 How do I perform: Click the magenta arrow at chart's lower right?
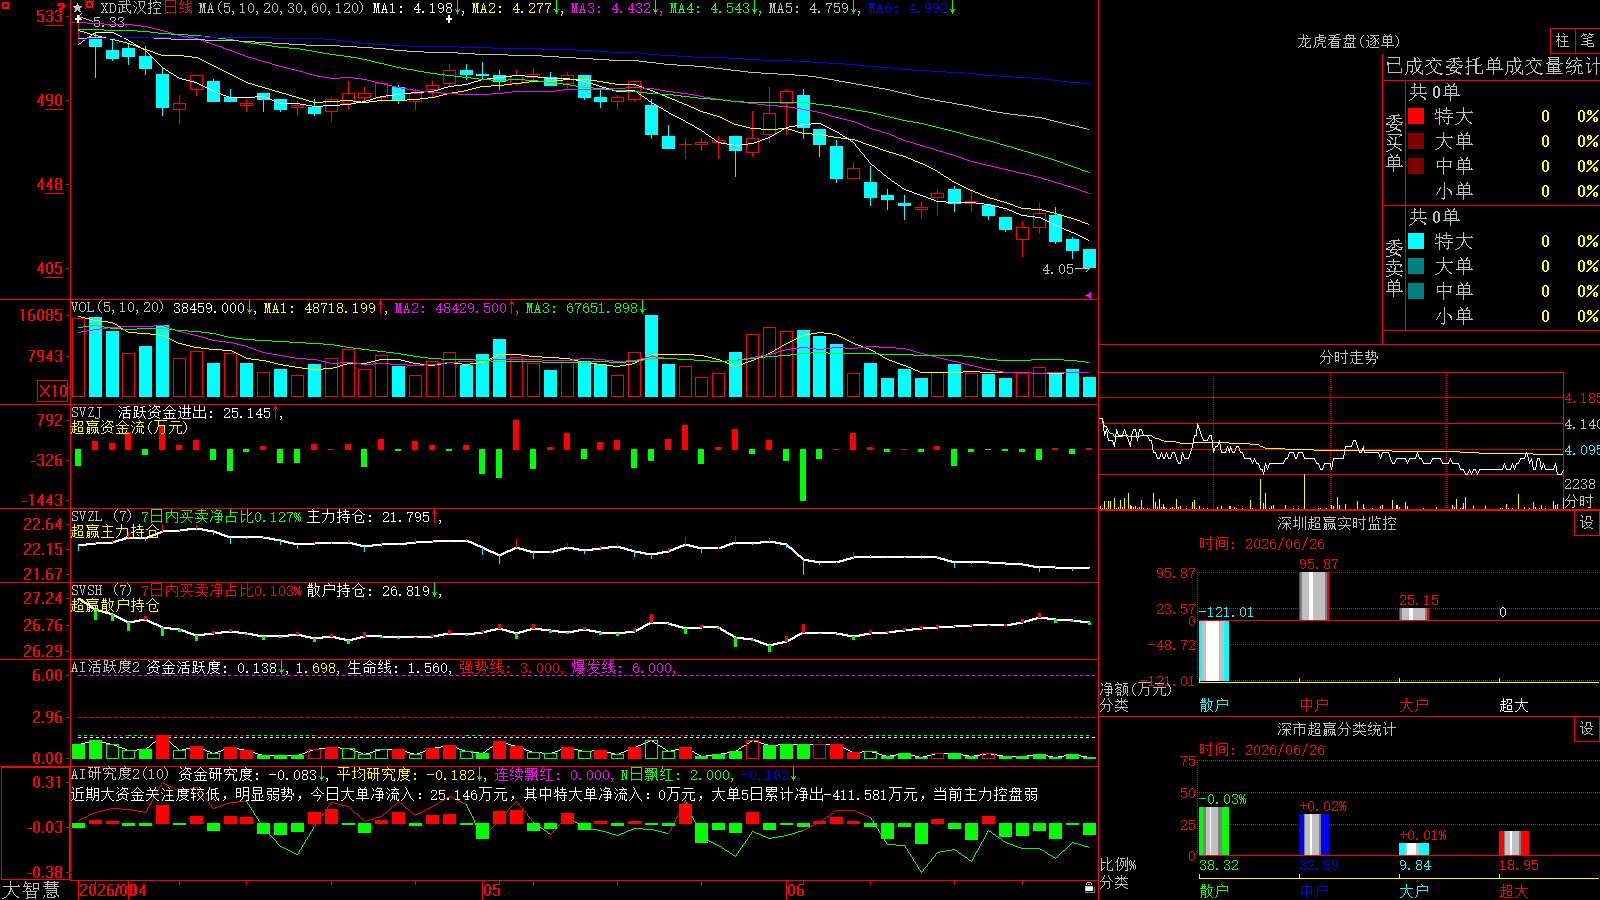point(1089,295)
